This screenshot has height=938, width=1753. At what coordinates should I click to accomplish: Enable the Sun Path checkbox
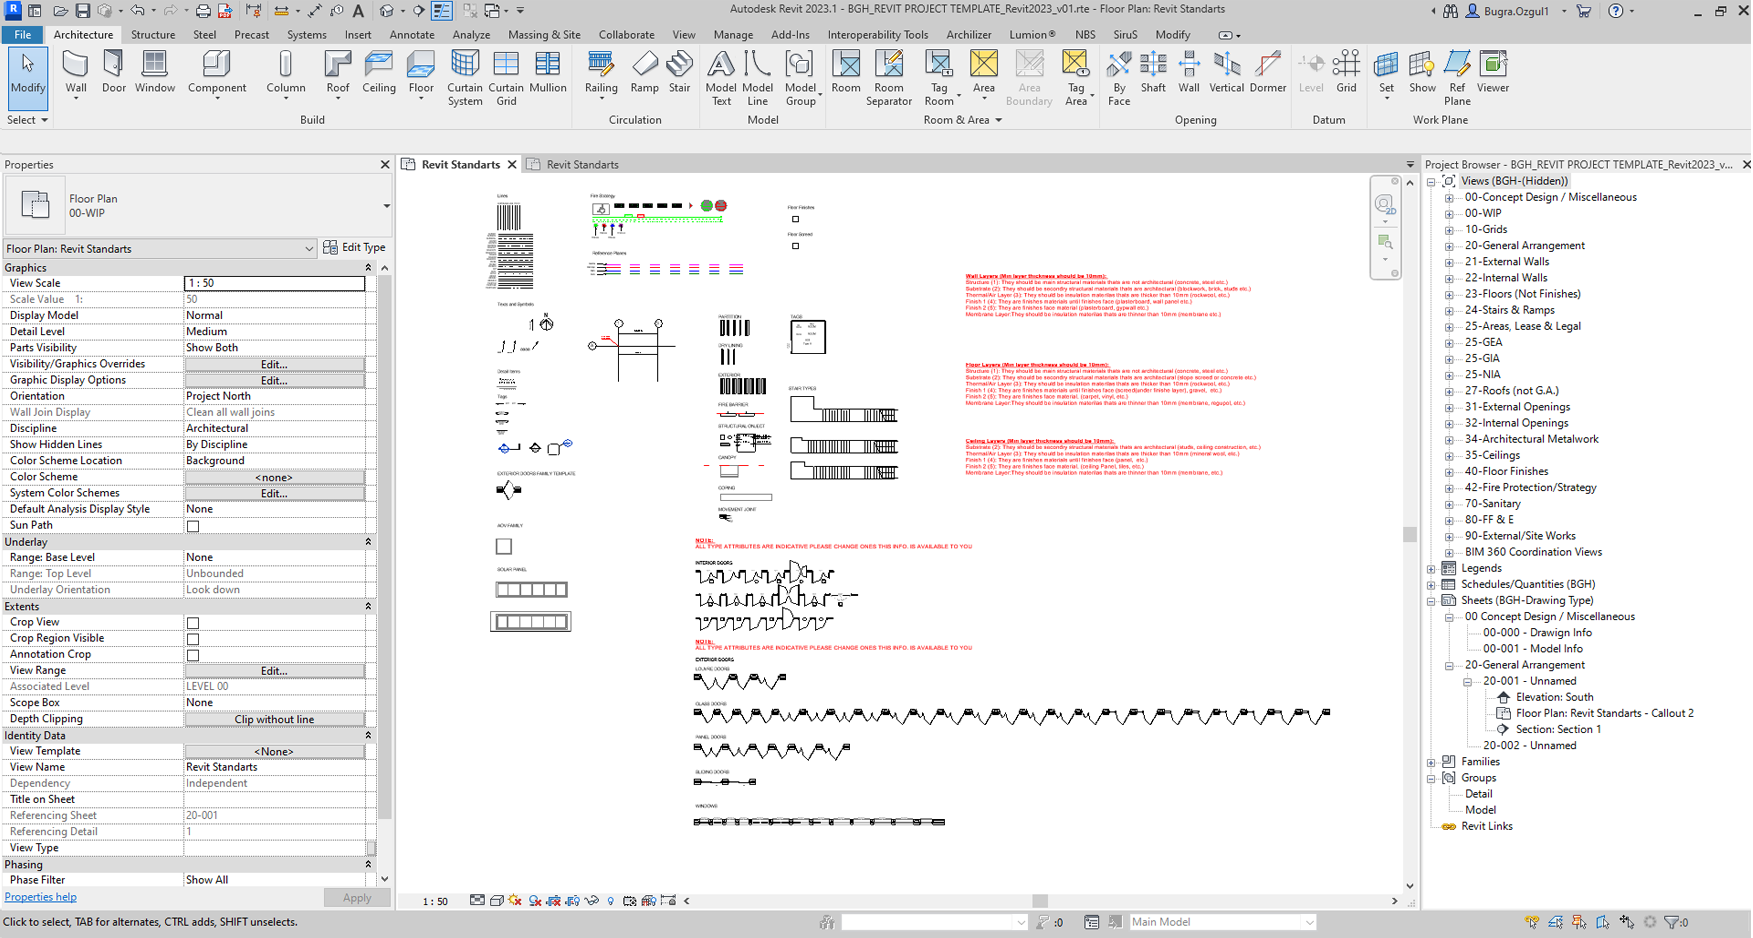tap(193, 526)
